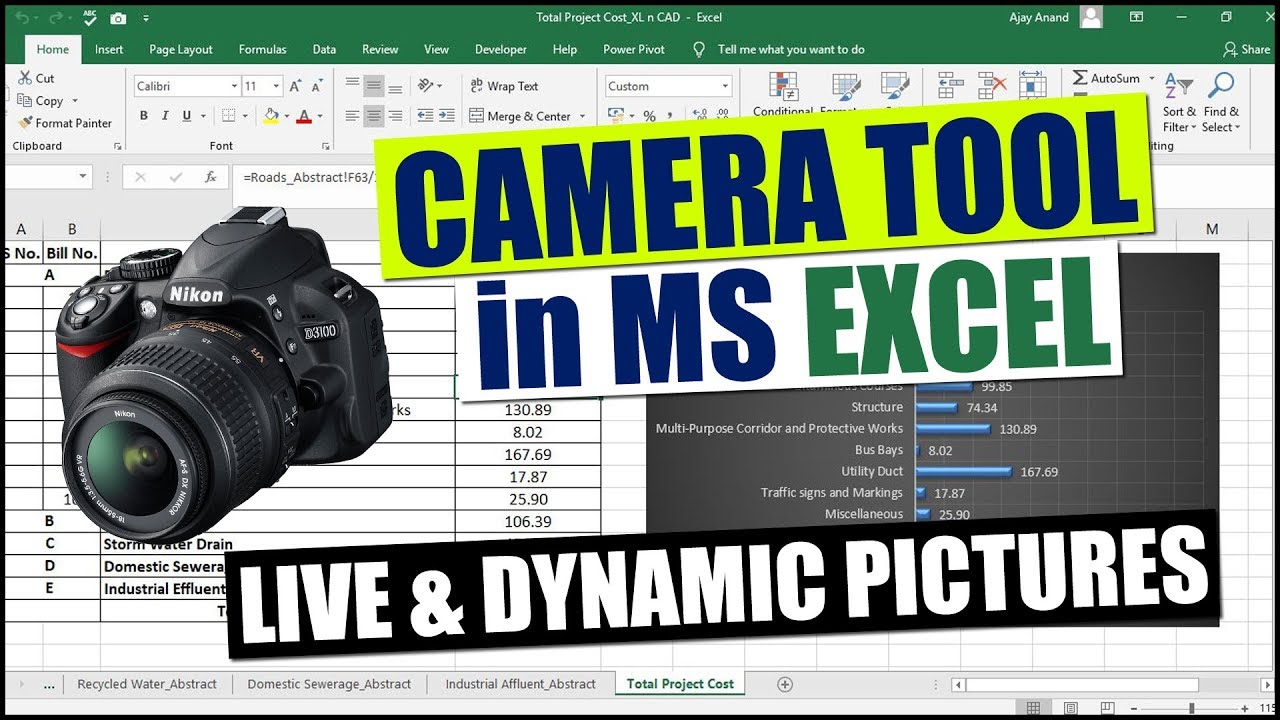Decrease font size with the smaller A
This screenshot has height=720, width=1280.
pos(317,86)
